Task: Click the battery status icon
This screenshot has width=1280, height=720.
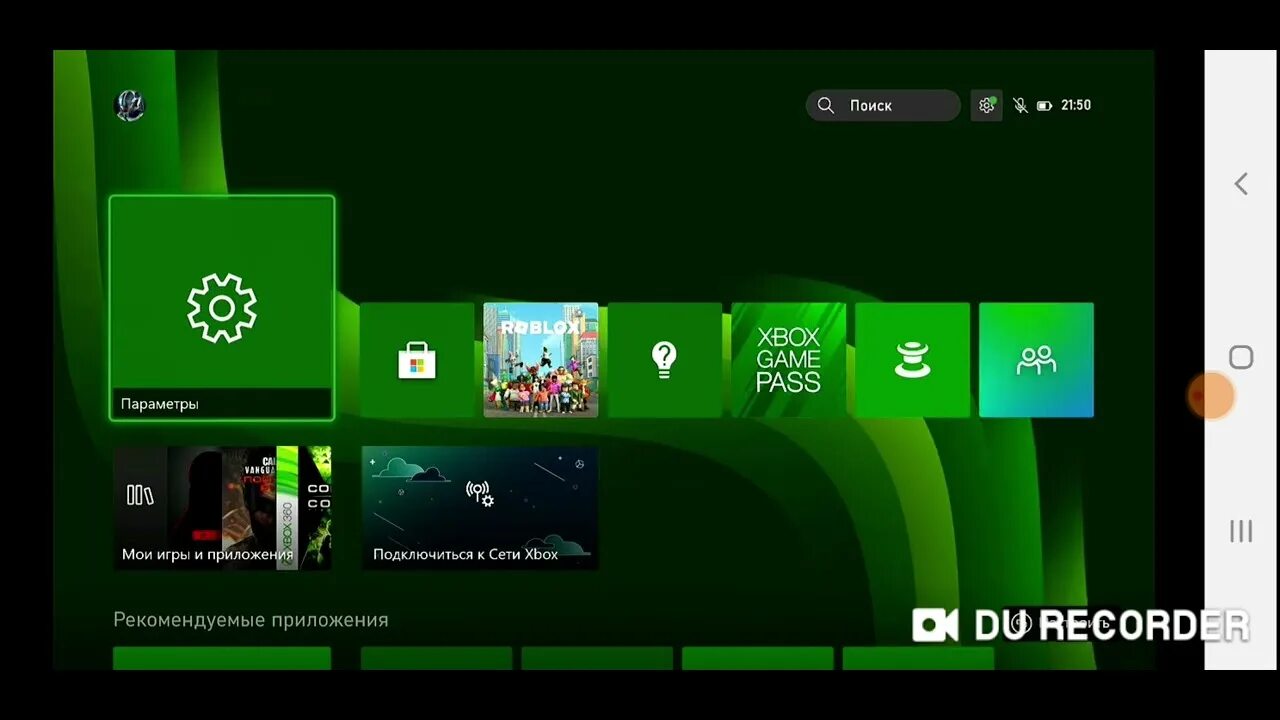Action: pyautogui.click(x=1044, y=105)
